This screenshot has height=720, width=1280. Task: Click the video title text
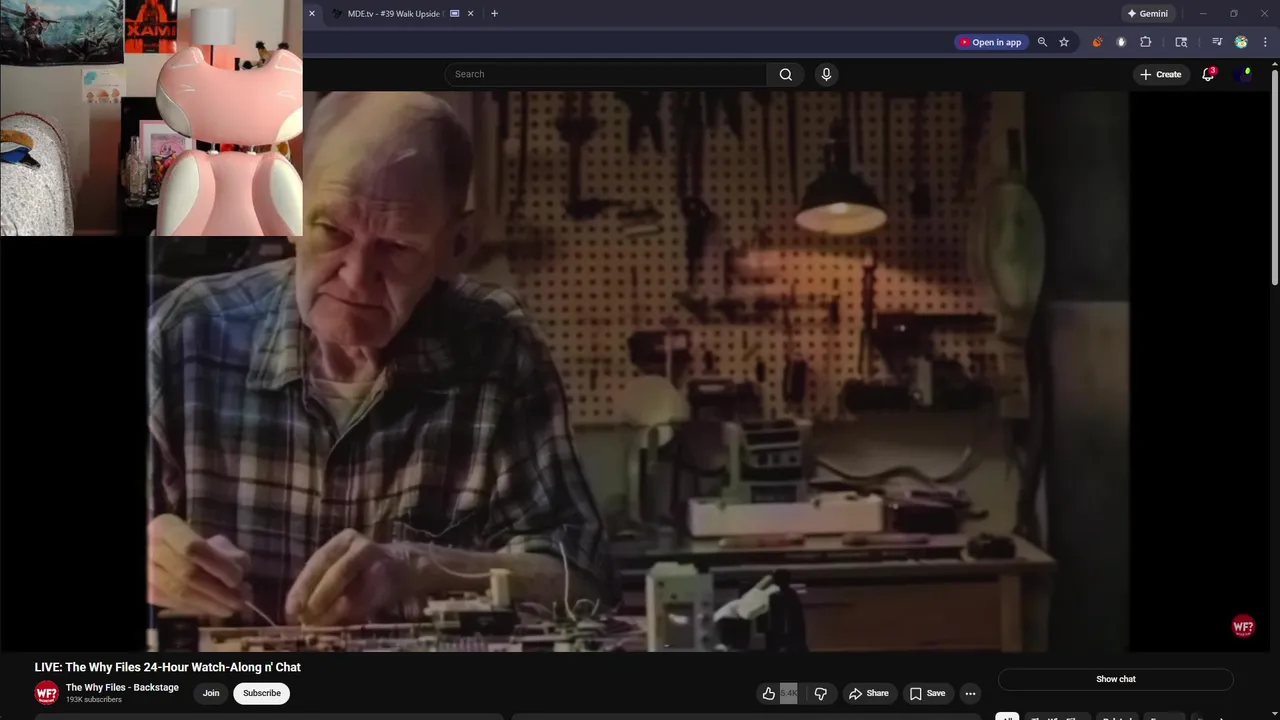point(168,667)
